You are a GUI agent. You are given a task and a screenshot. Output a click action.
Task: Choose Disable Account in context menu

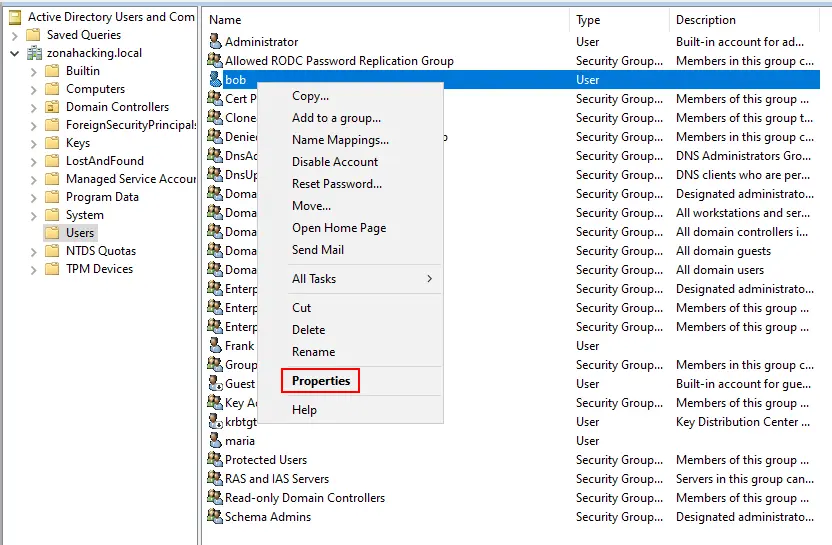click(335, 162)
